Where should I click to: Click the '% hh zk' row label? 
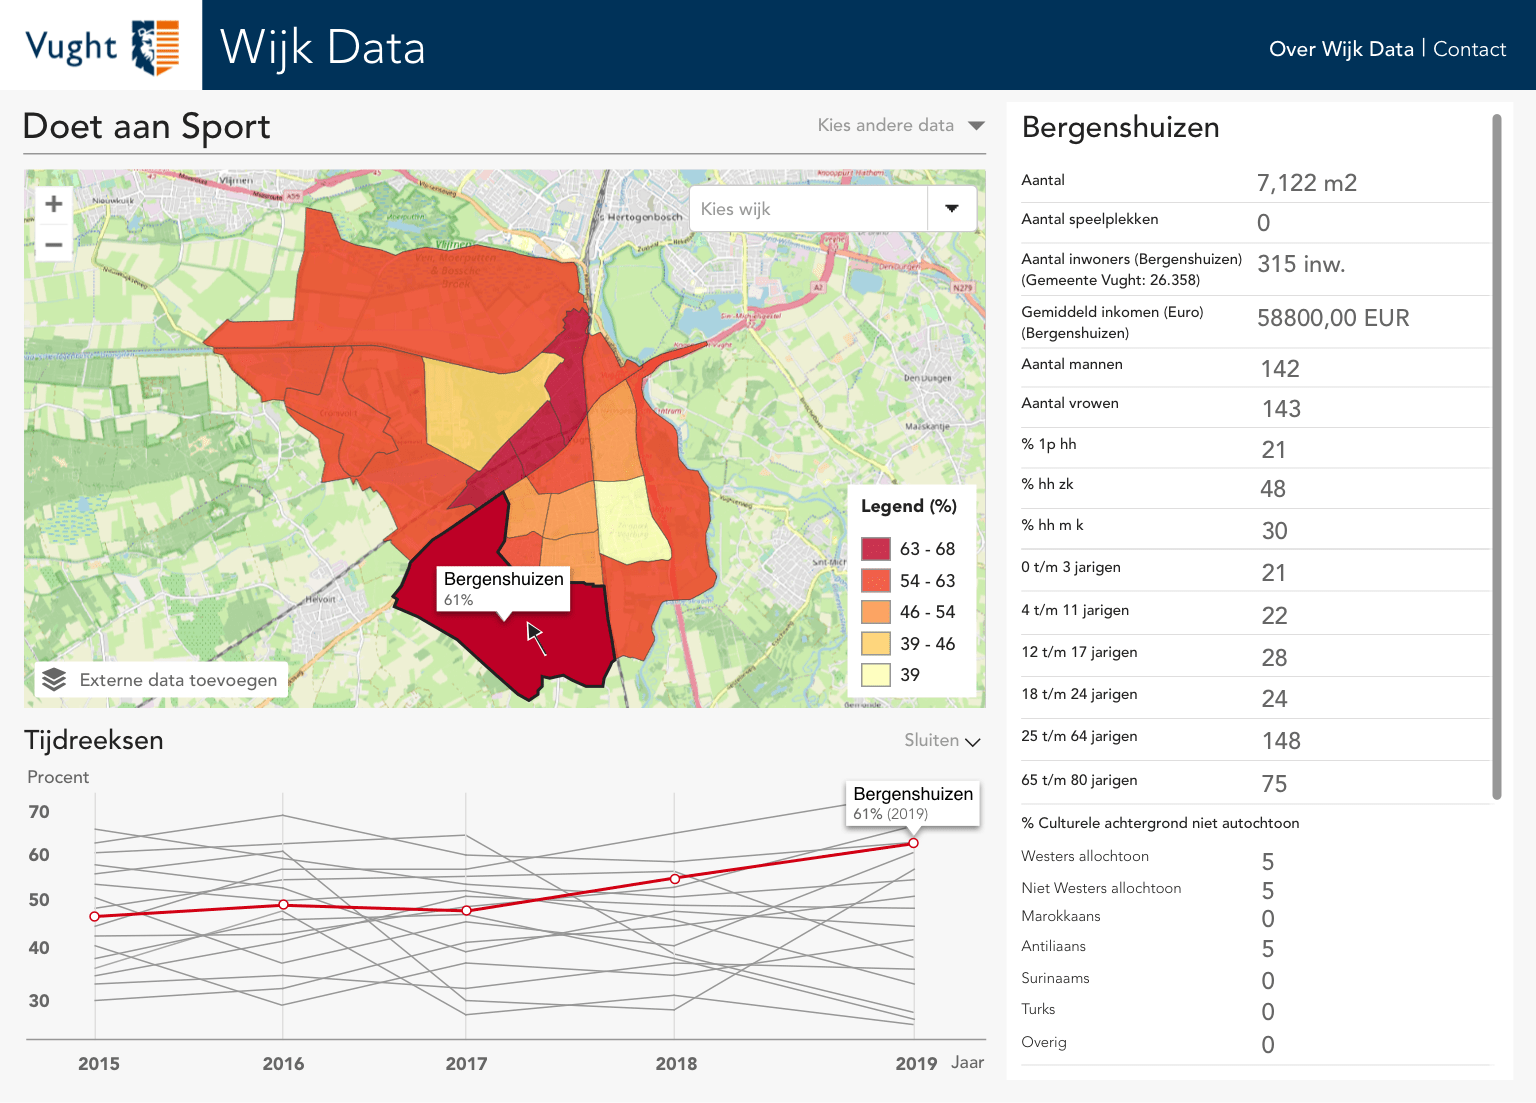(x=1047, y=484)
